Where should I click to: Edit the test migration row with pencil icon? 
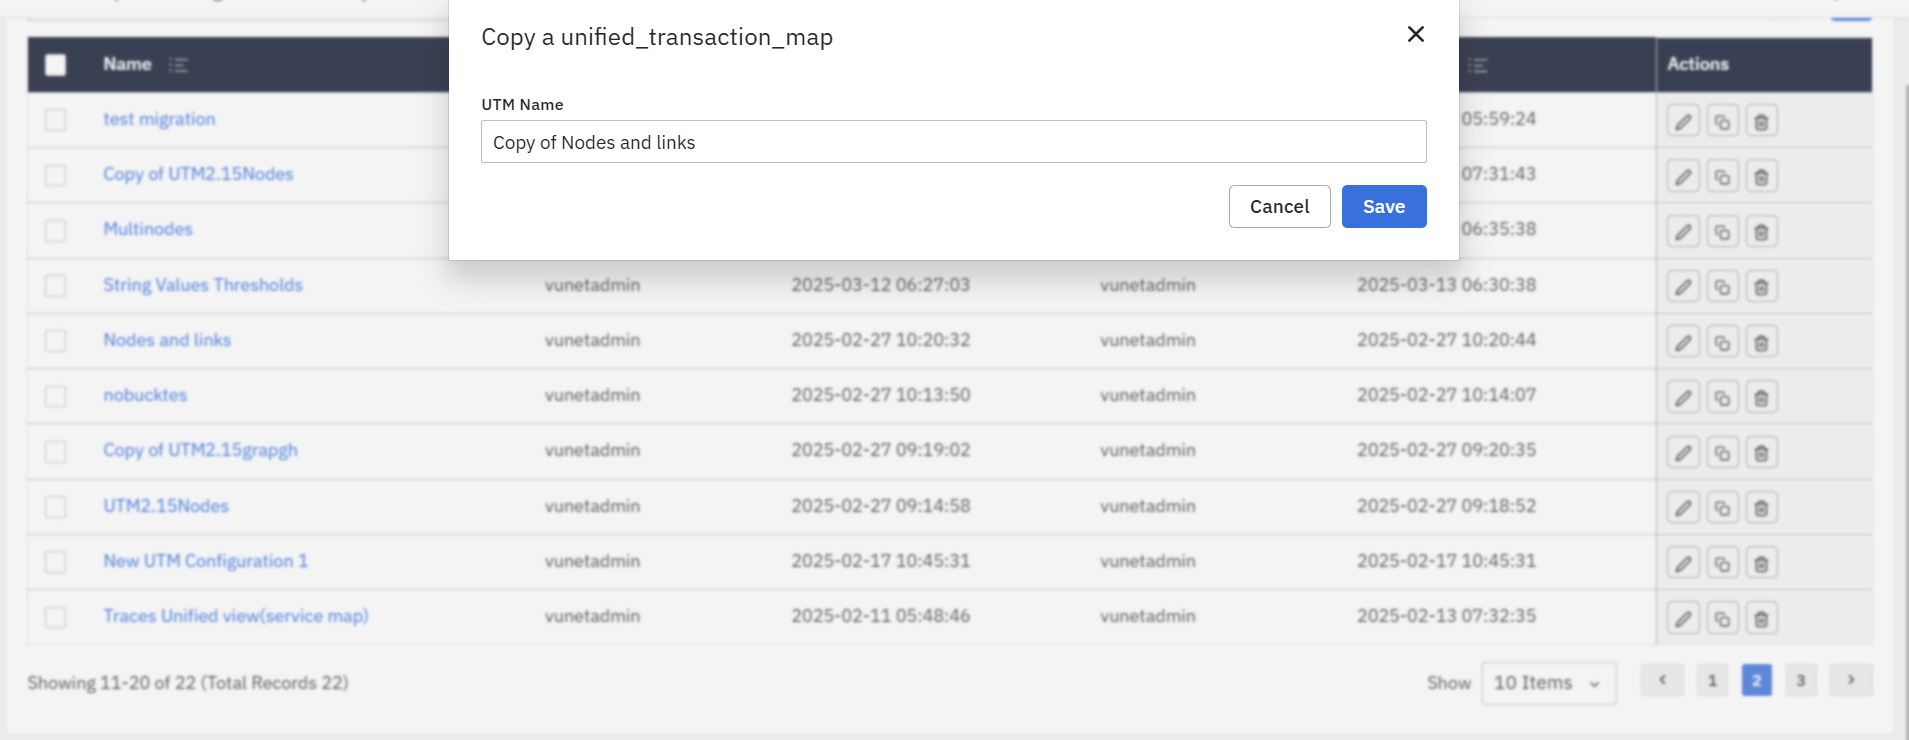tap(1683, 122)
